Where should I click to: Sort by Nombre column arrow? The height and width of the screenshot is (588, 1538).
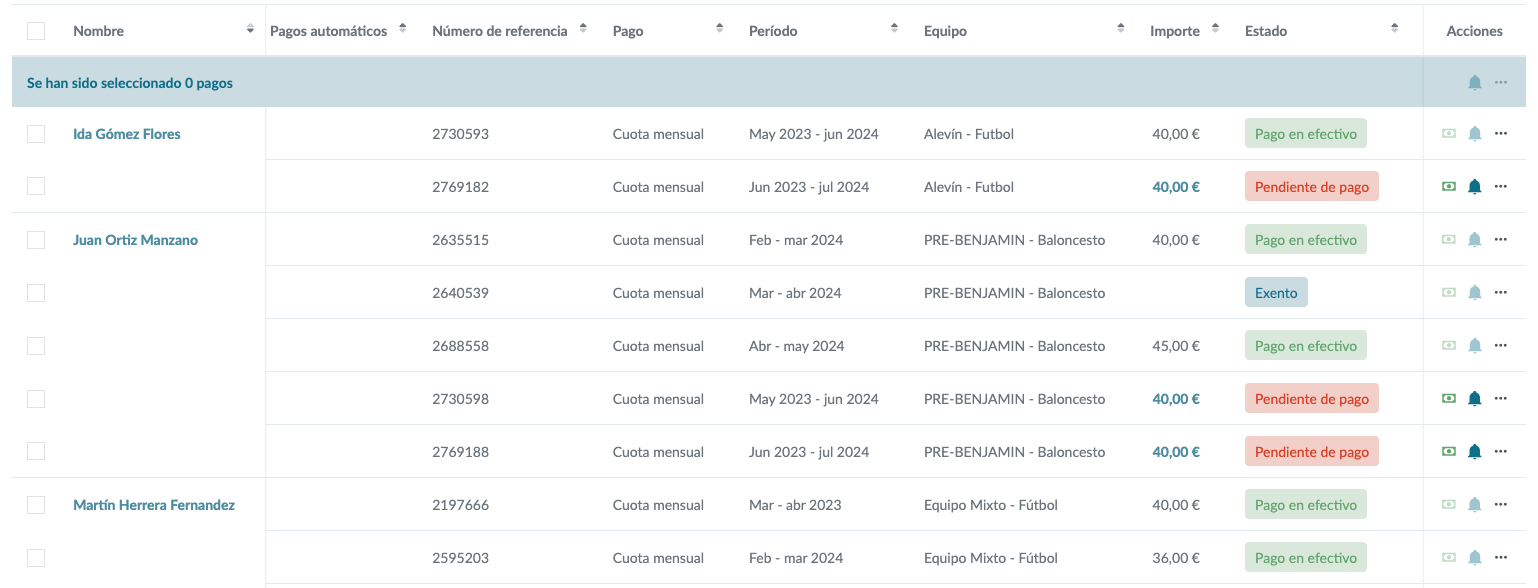250,30
